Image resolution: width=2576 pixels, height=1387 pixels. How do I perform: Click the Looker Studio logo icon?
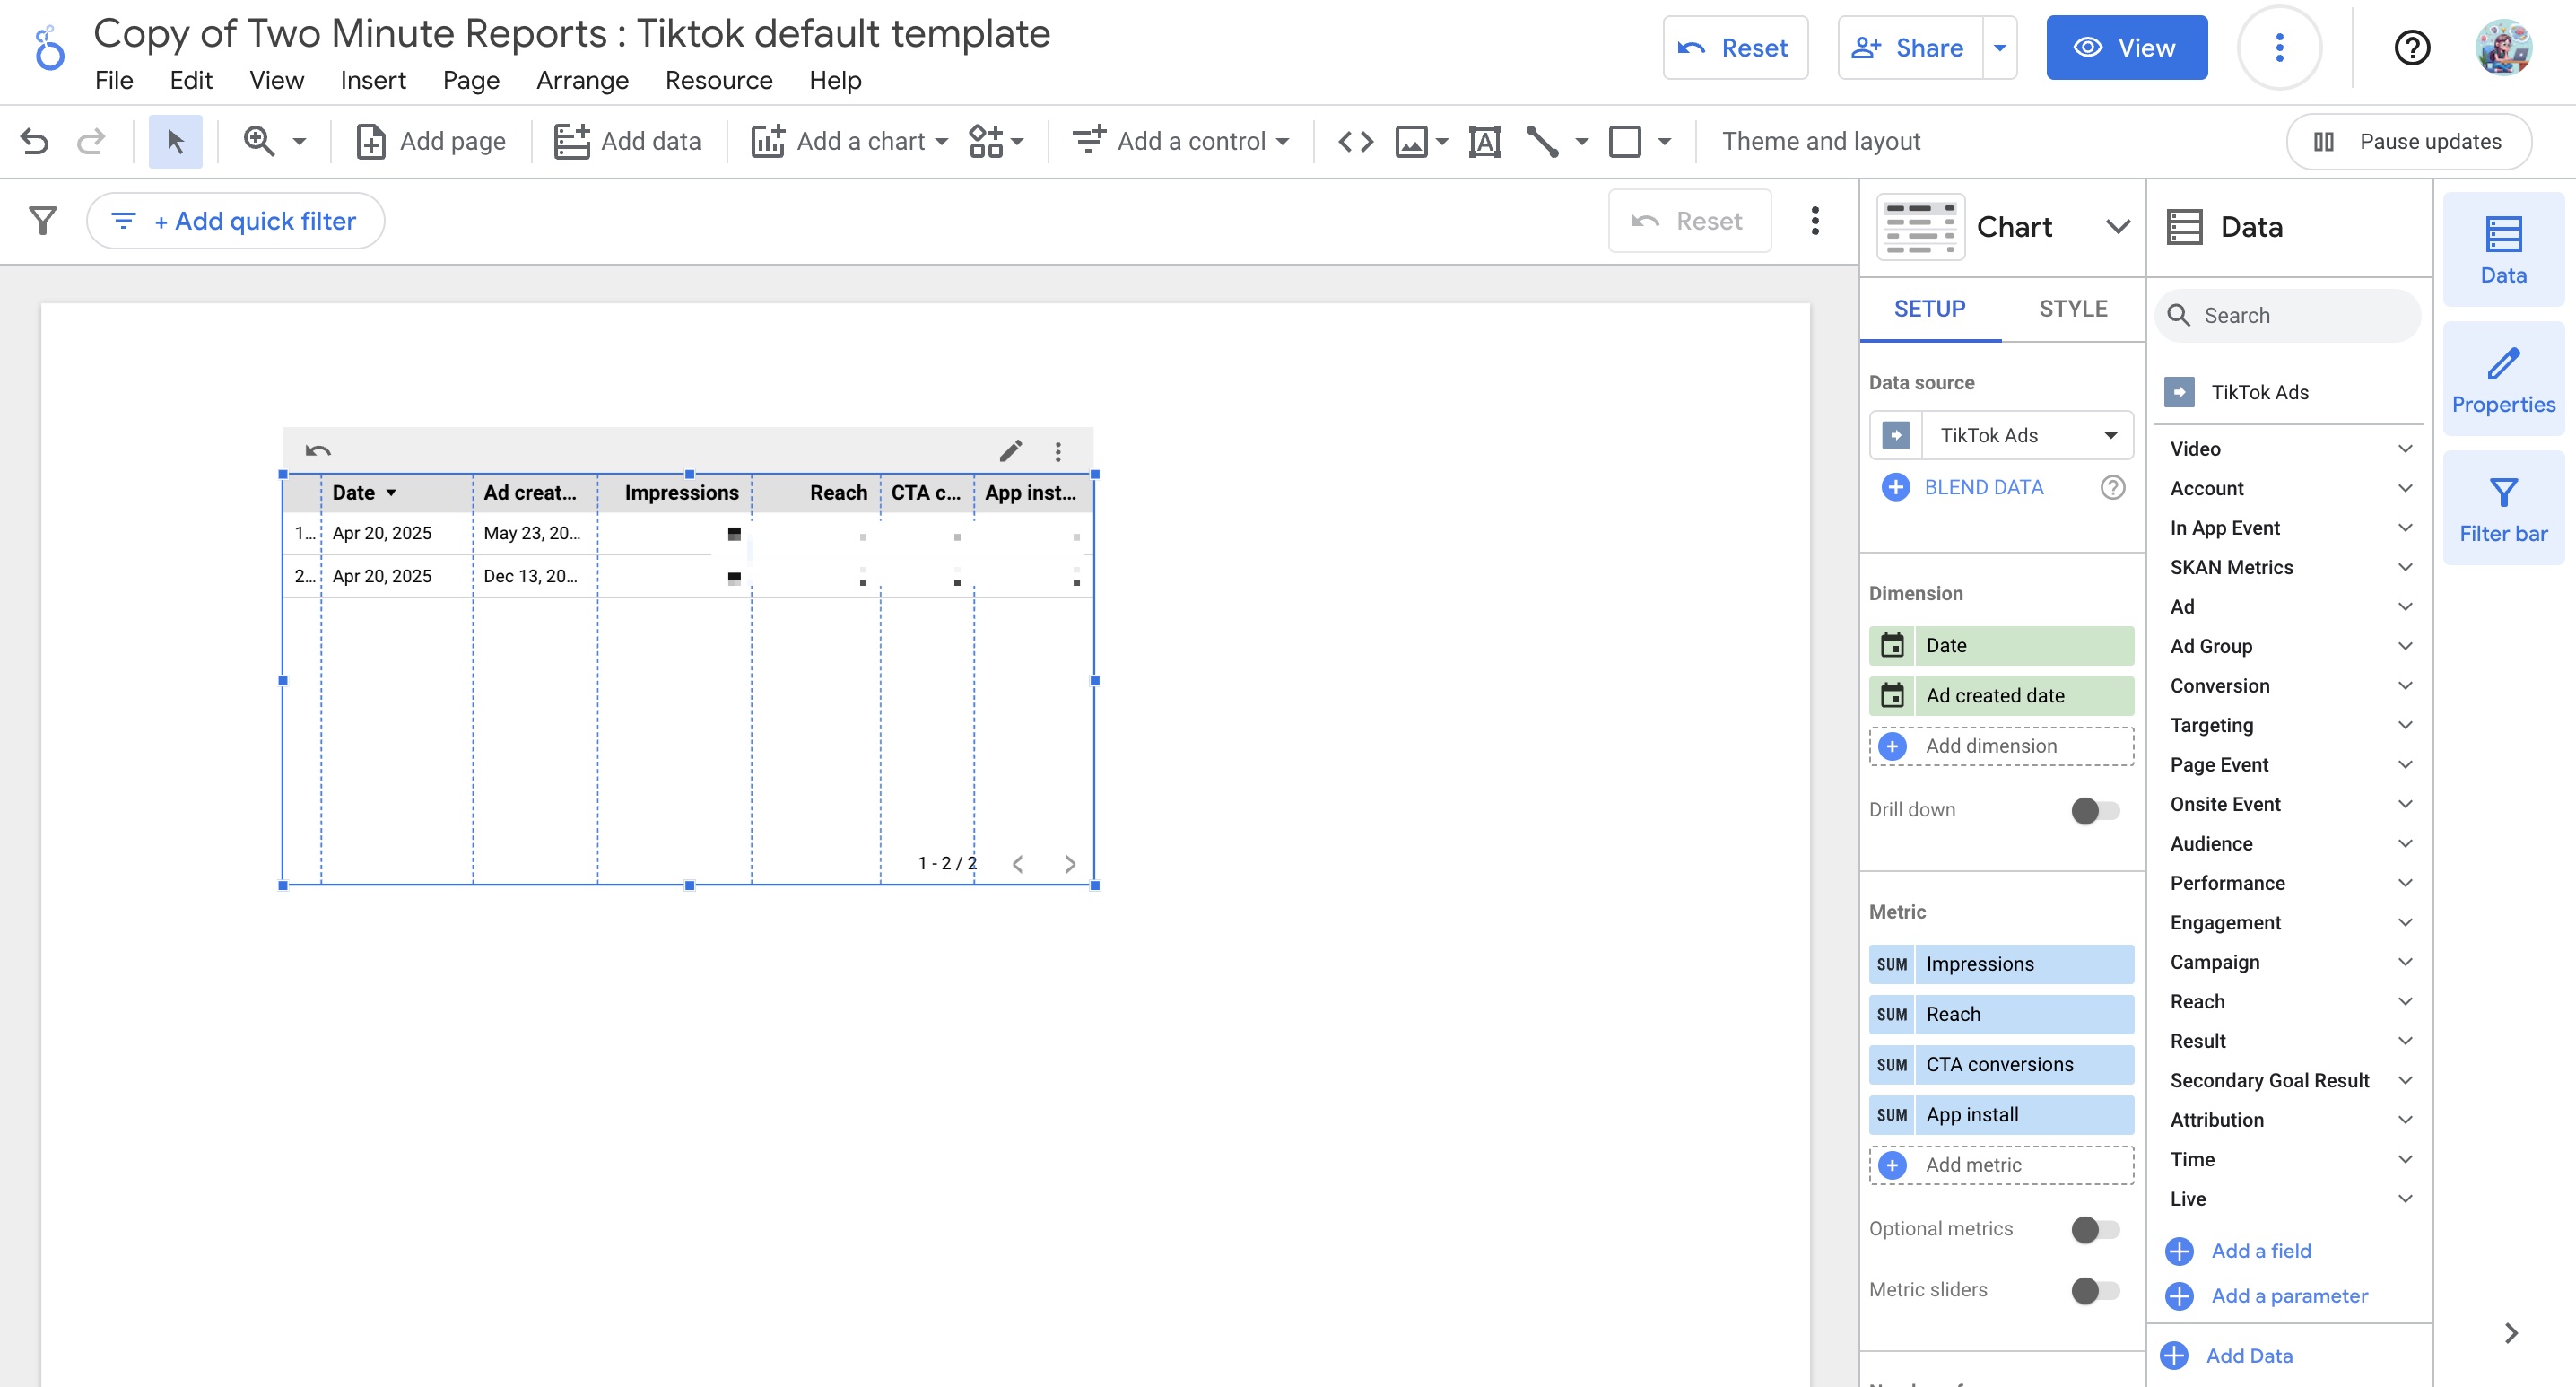point(48,48)
